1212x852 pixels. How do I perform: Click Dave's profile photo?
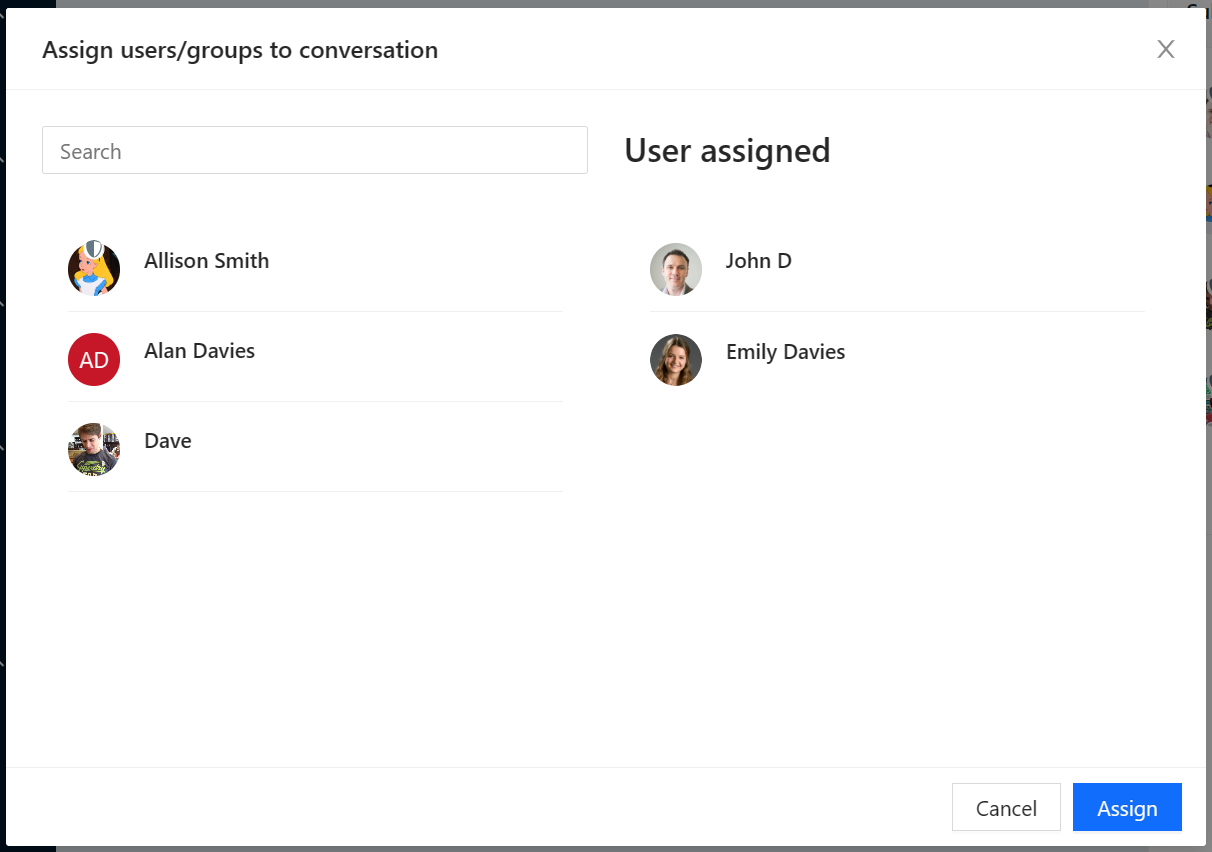tap(94, 450)
